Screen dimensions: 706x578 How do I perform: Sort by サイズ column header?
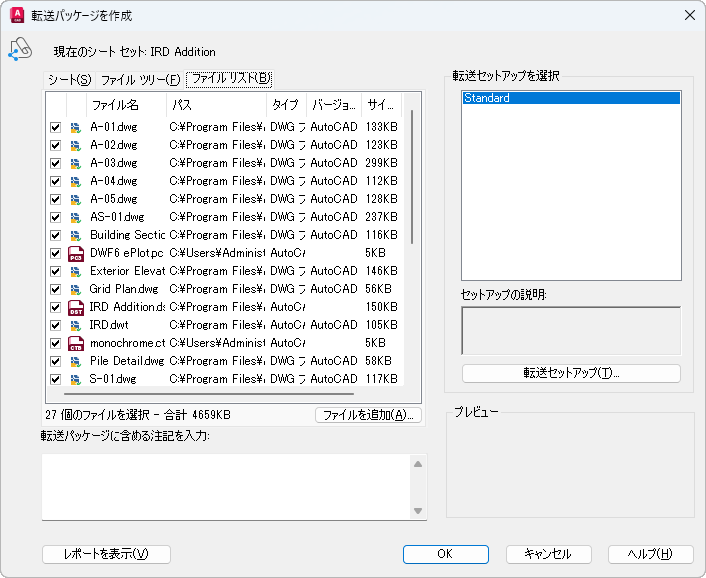point(381,105)
